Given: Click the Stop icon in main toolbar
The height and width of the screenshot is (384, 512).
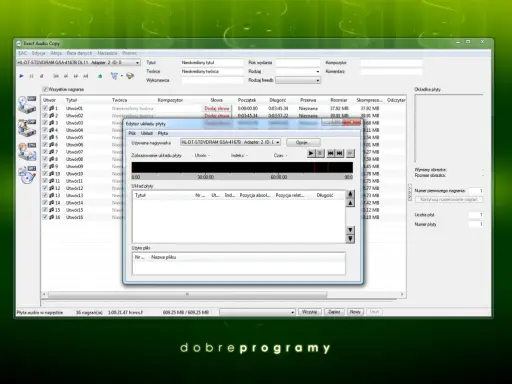Looking at the screenshot, I should [x=41, y=76].
